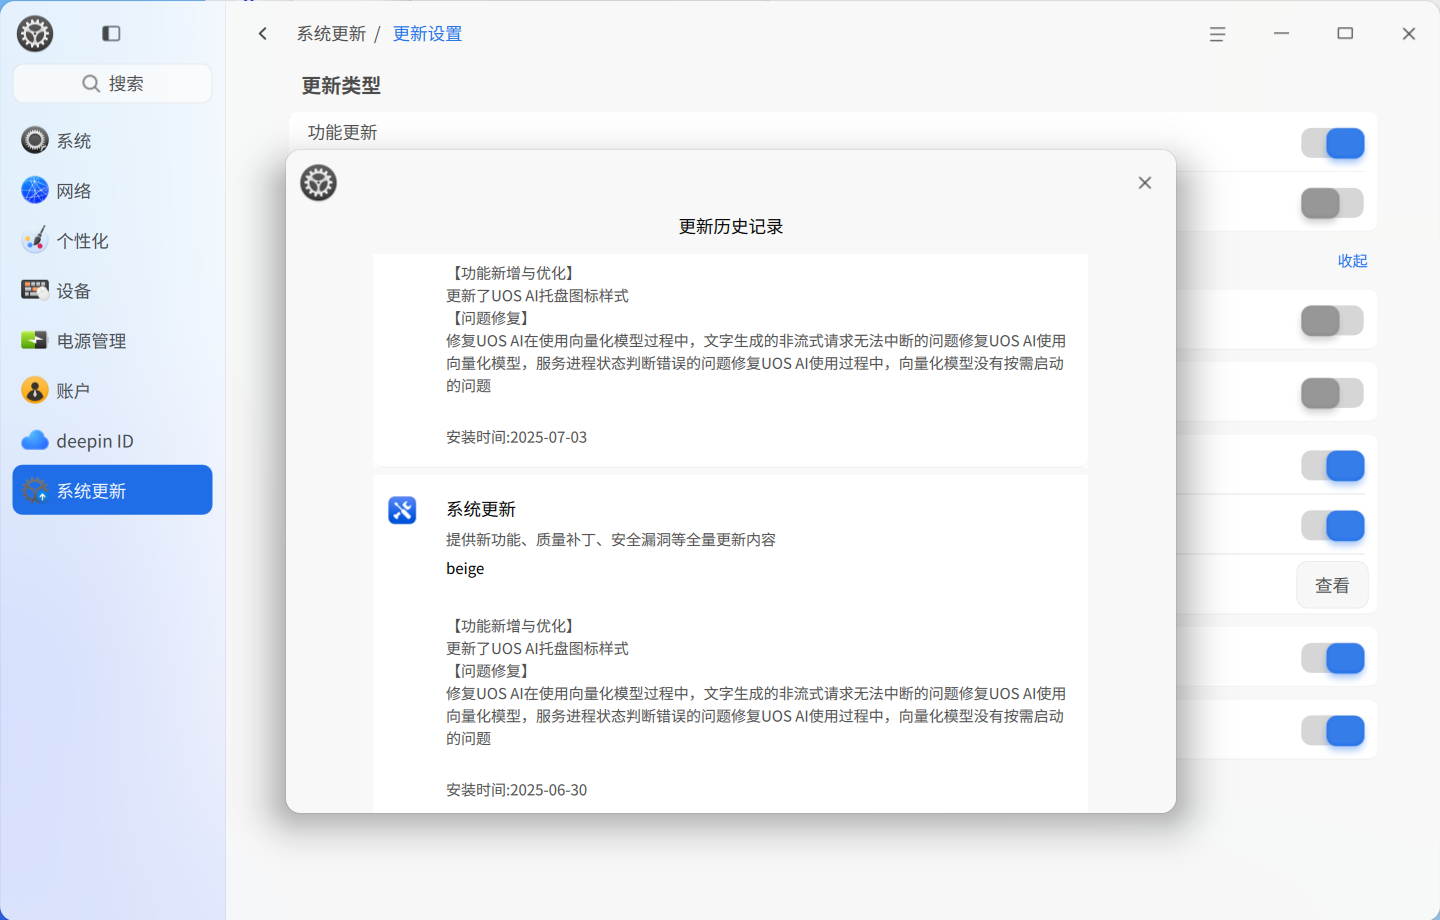This screenshot has width=1440, height=920.
Task: Maximize the control center window
Action: coord(1345,34)
